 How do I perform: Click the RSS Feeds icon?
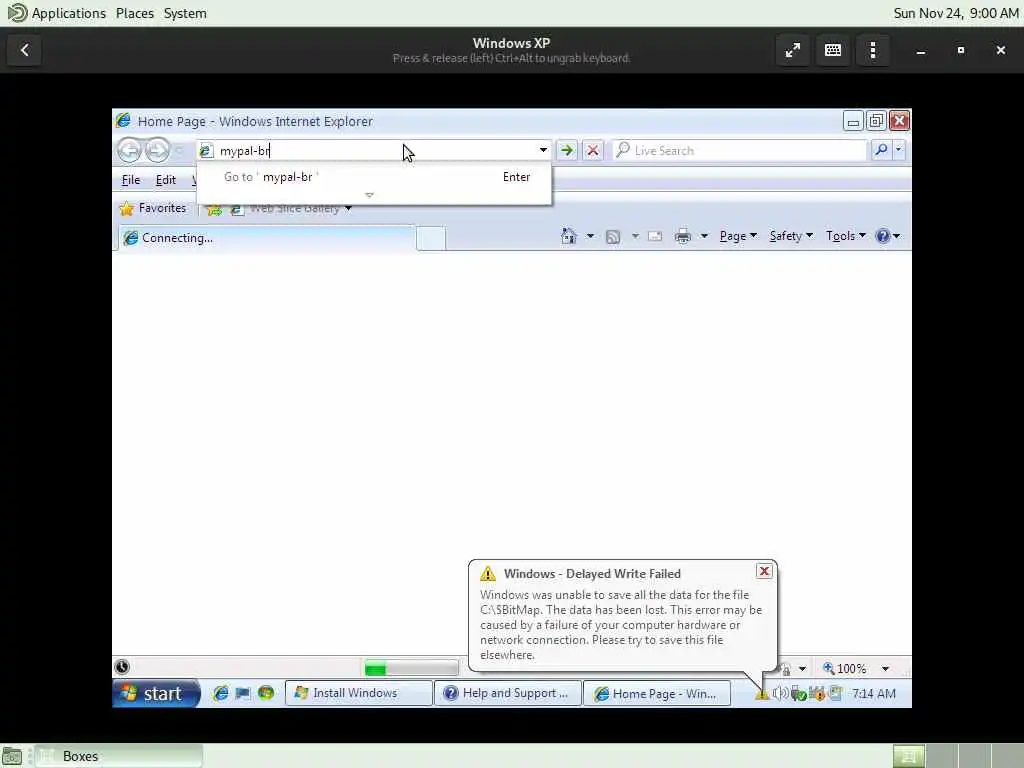[x=613, y=236]
